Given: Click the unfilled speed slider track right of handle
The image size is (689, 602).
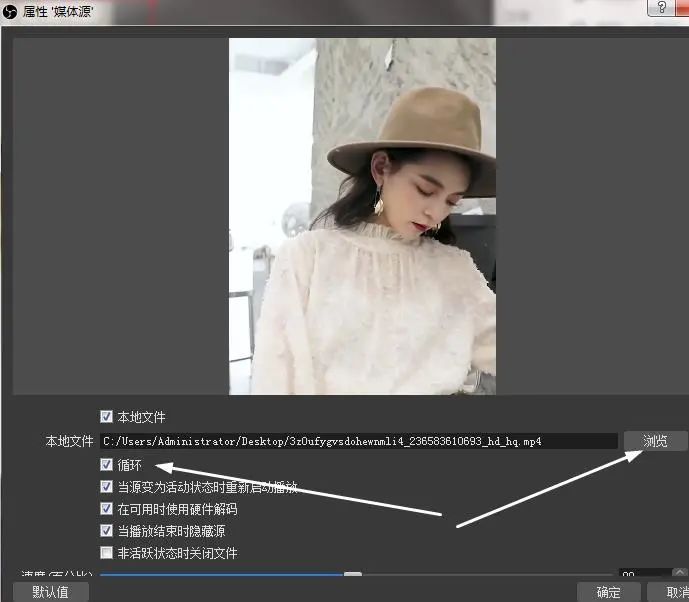Looking at the screenshot, I should [x=480, y=574].
